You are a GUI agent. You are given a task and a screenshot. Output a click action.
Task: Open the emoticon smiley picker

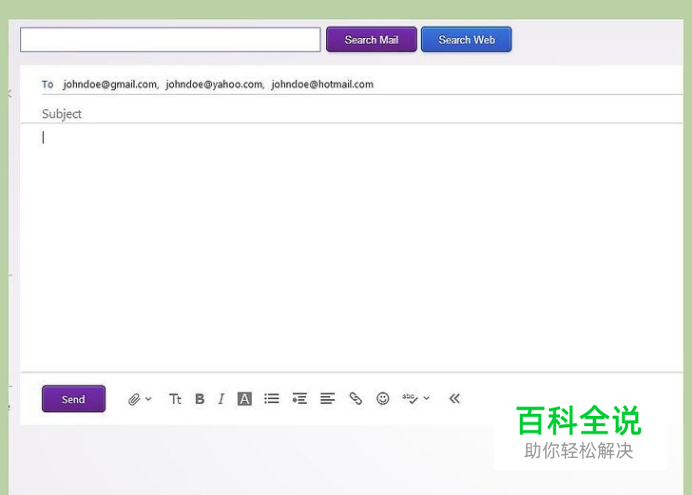point(383,399)
